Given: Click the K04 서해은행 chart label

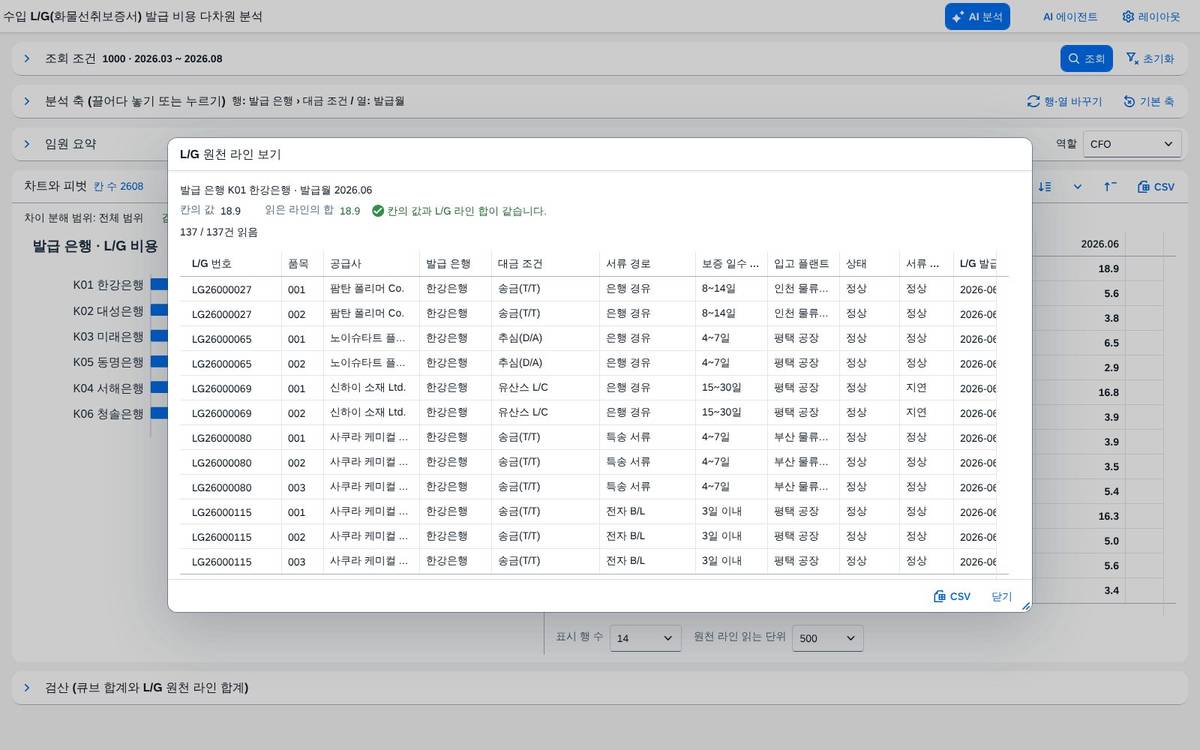Looking at the screenshot, I should pos(108,388).
